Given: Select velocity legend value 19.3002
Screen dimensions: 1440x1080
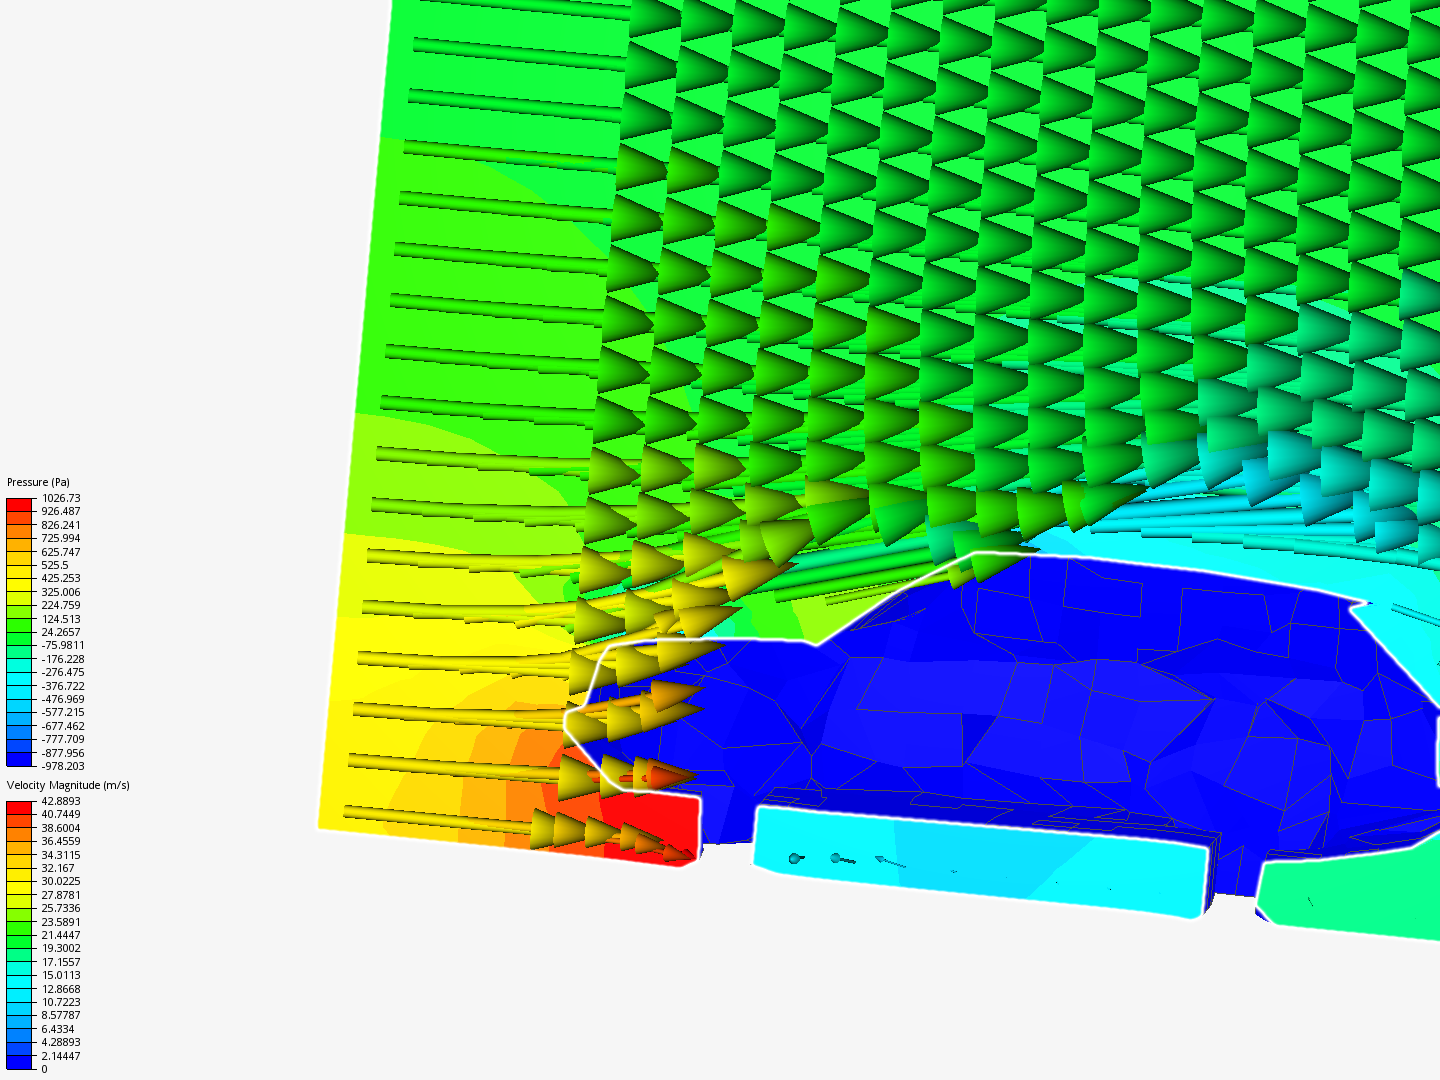Looking at the screenshot, I should click(61, 948).
